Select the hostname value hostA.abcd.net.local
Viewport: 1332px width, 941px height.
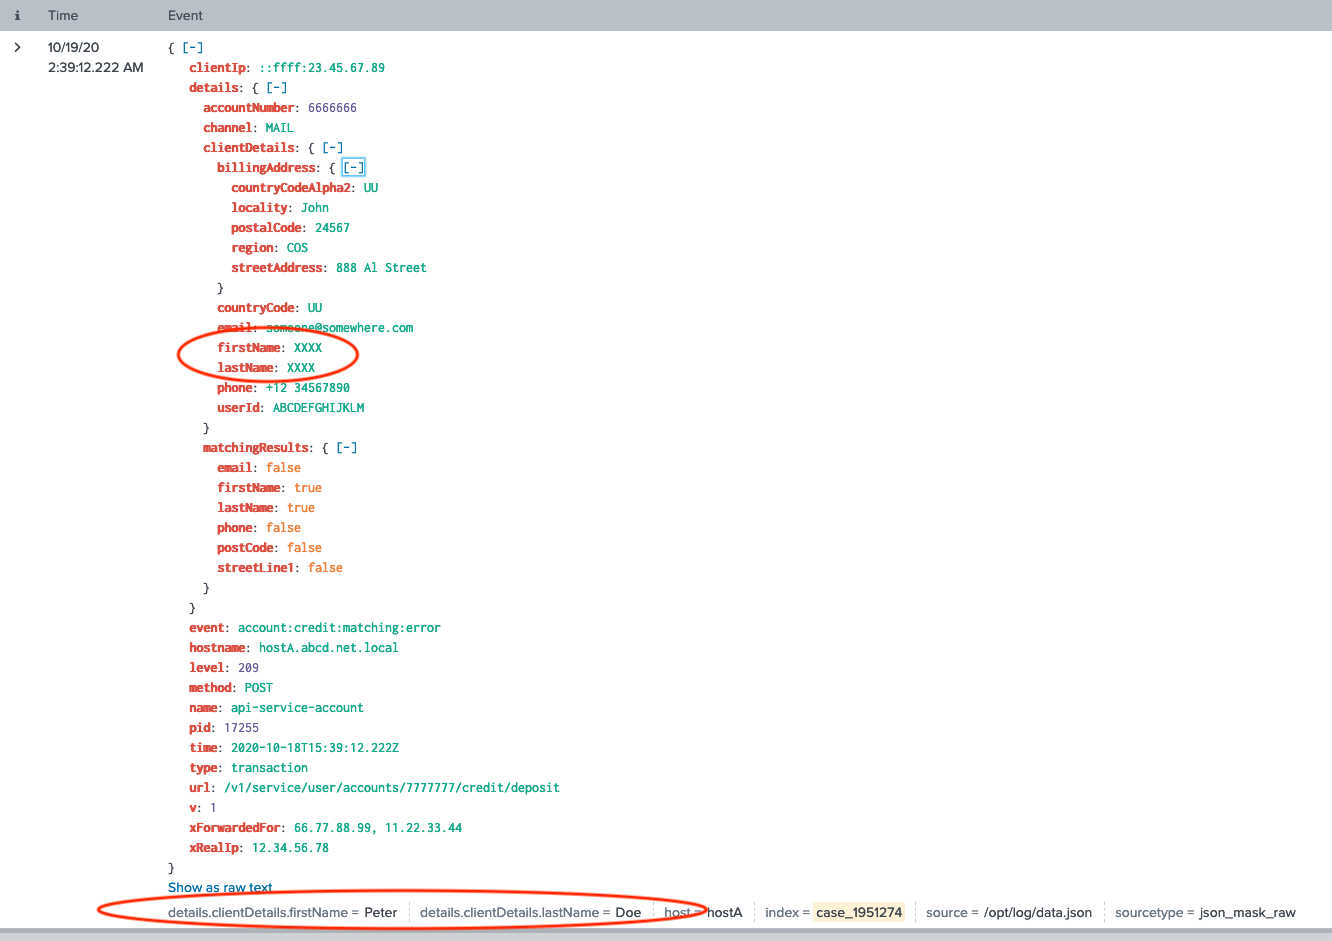(328, 647)
